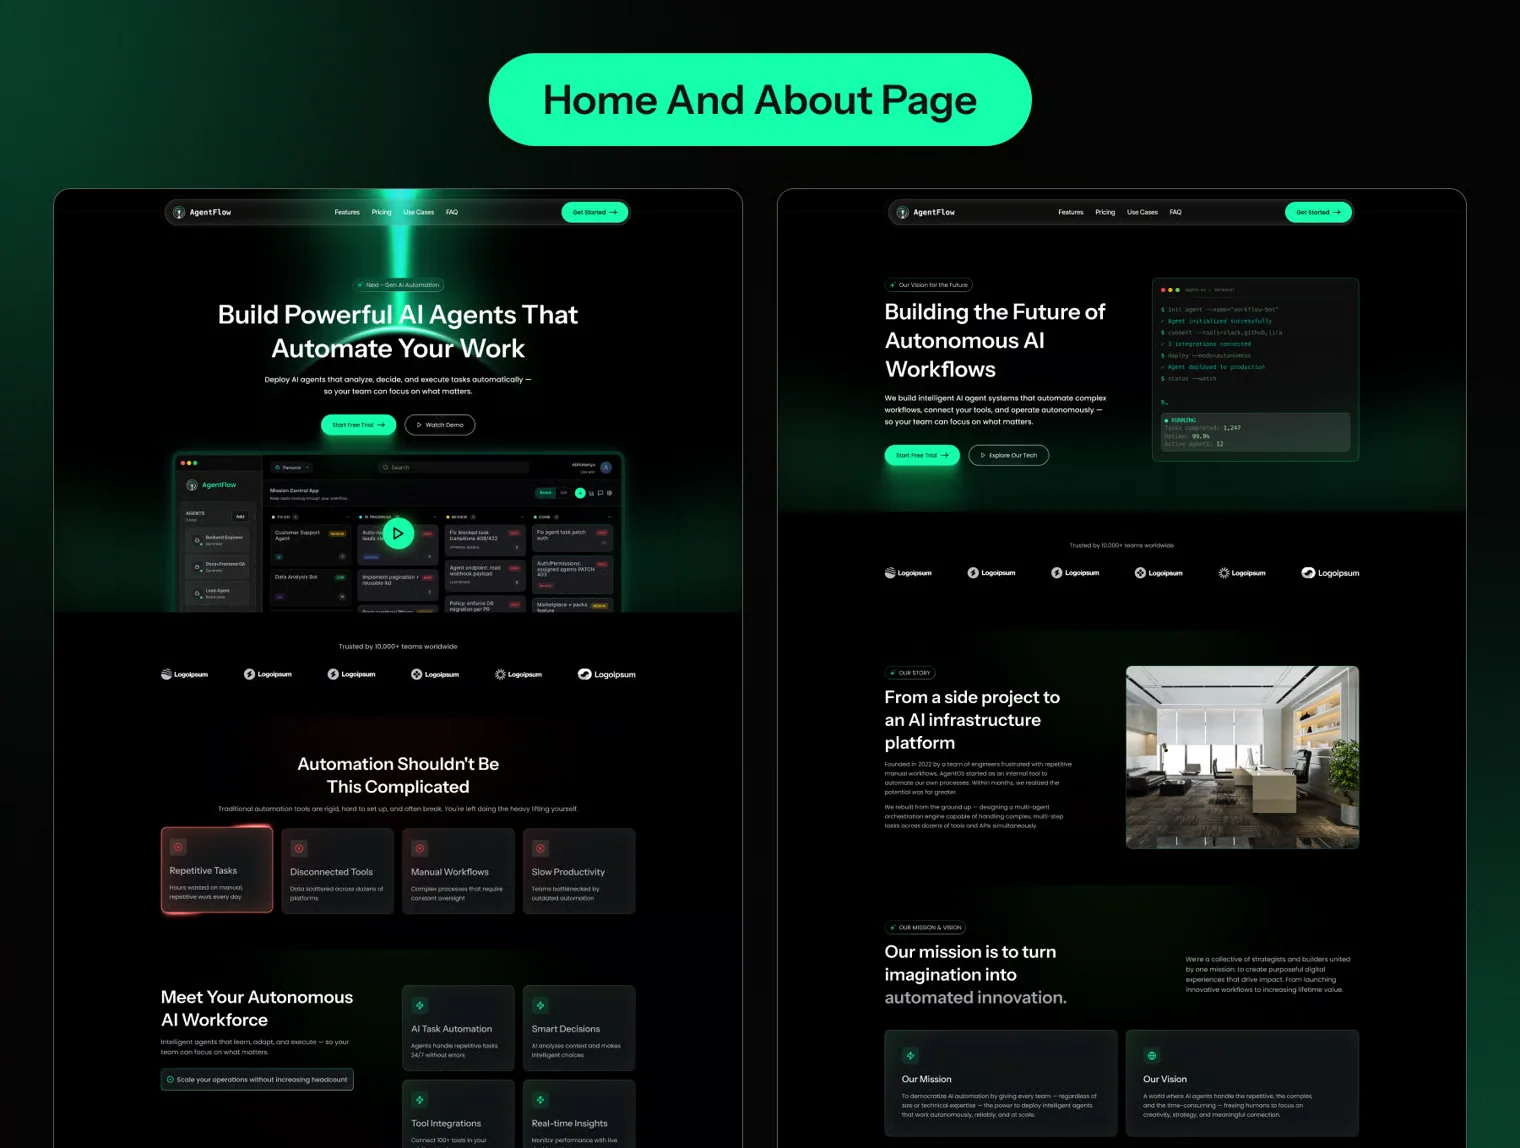Screen dimensions: 1520x1148
Task: Open Features in the About page navbar
Action: 1071,212
